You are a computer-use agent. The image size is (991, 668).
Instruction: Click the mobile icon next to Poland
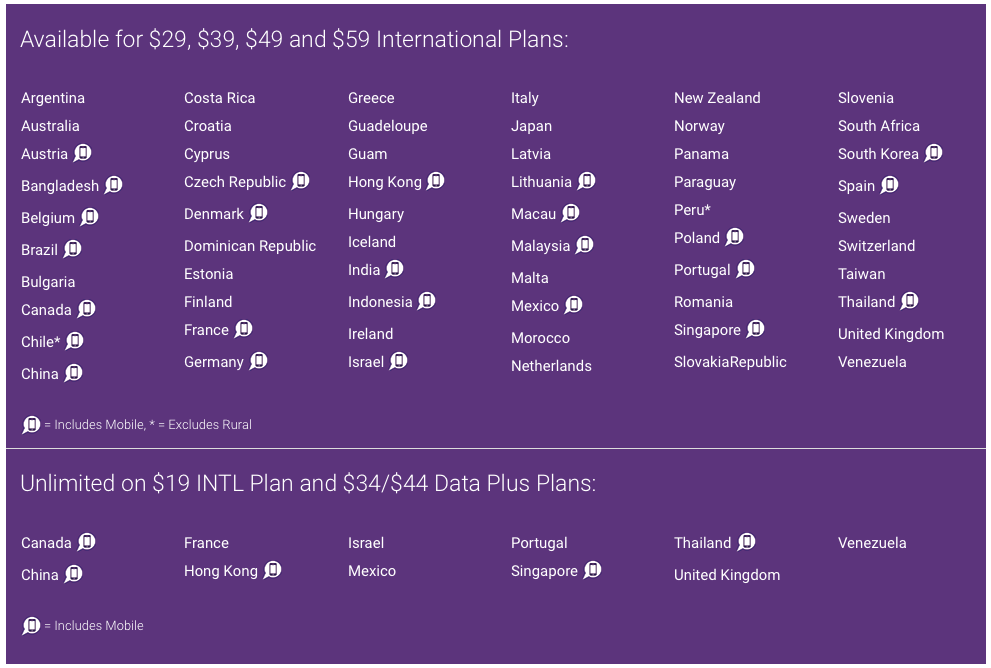pos(734,238)
